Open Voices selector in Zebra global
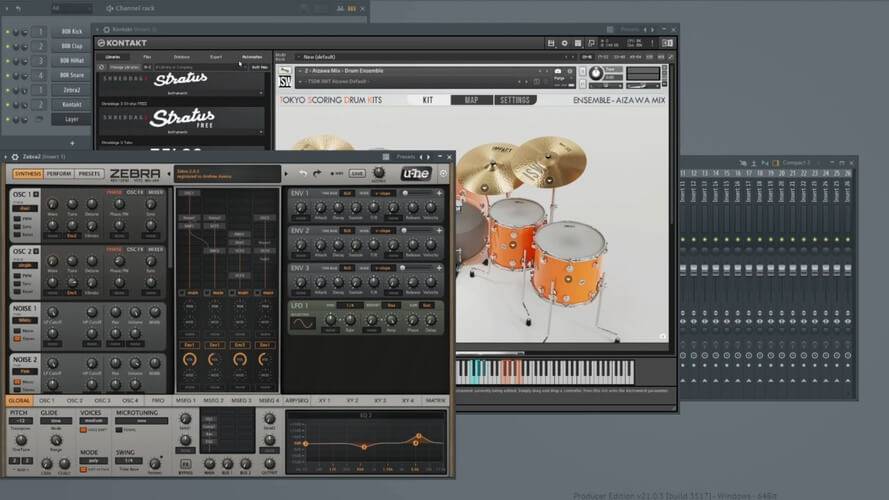Image resolution: width=889 pixels, height=500 pixels. pos(94,421)
